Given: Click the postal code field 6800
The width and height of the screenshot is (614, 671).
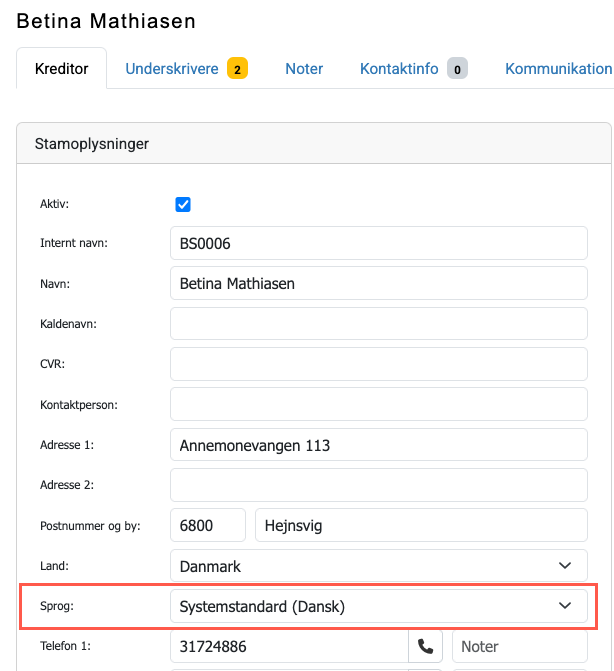Looking at the screenshot, I should click(x=208, y=525).
